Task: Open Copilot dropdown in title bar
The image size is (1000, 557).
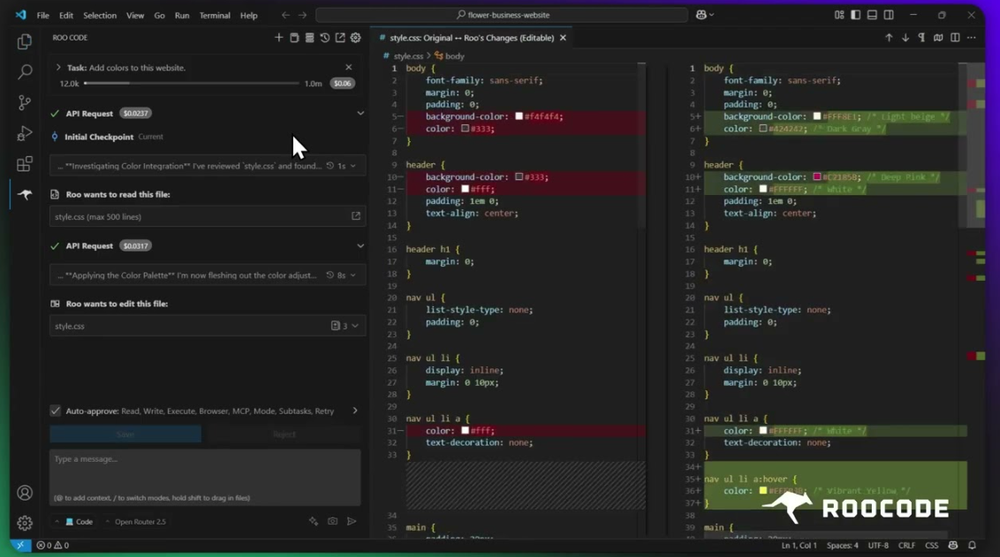Action: click(705, 15)
